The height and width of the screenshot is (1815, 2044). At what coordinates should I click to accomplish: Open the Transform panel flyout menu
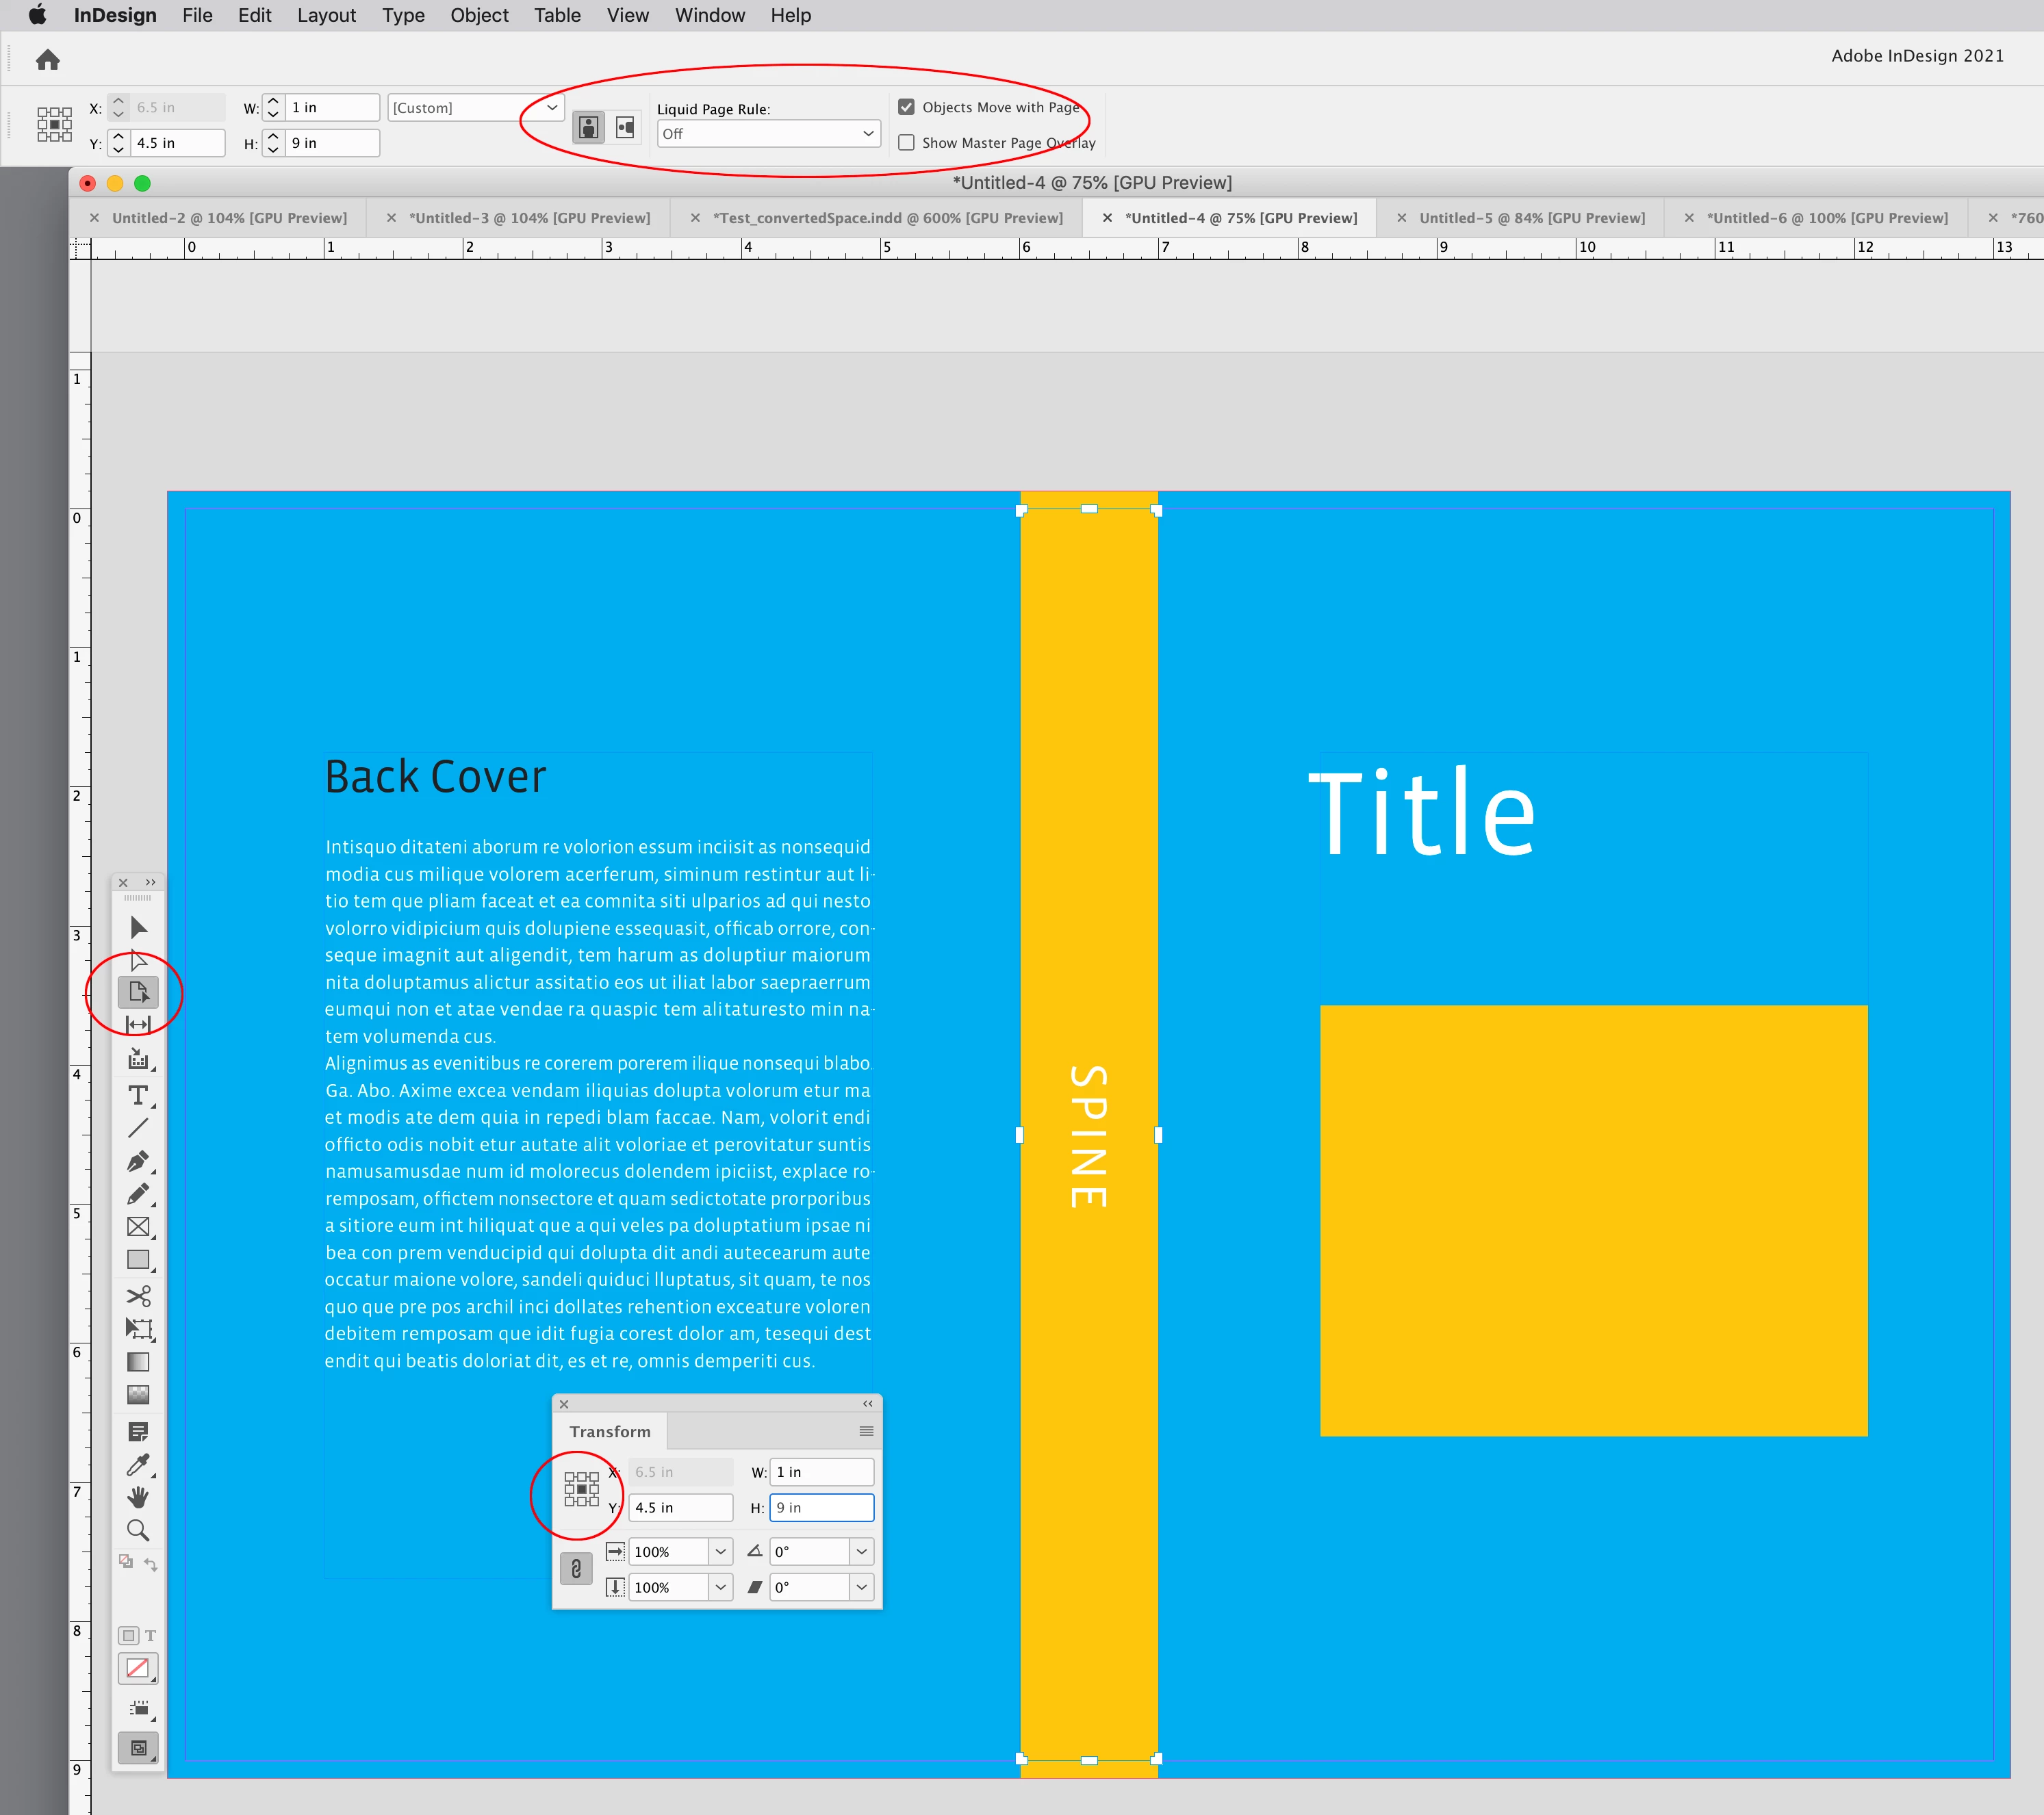[866, 1431]
